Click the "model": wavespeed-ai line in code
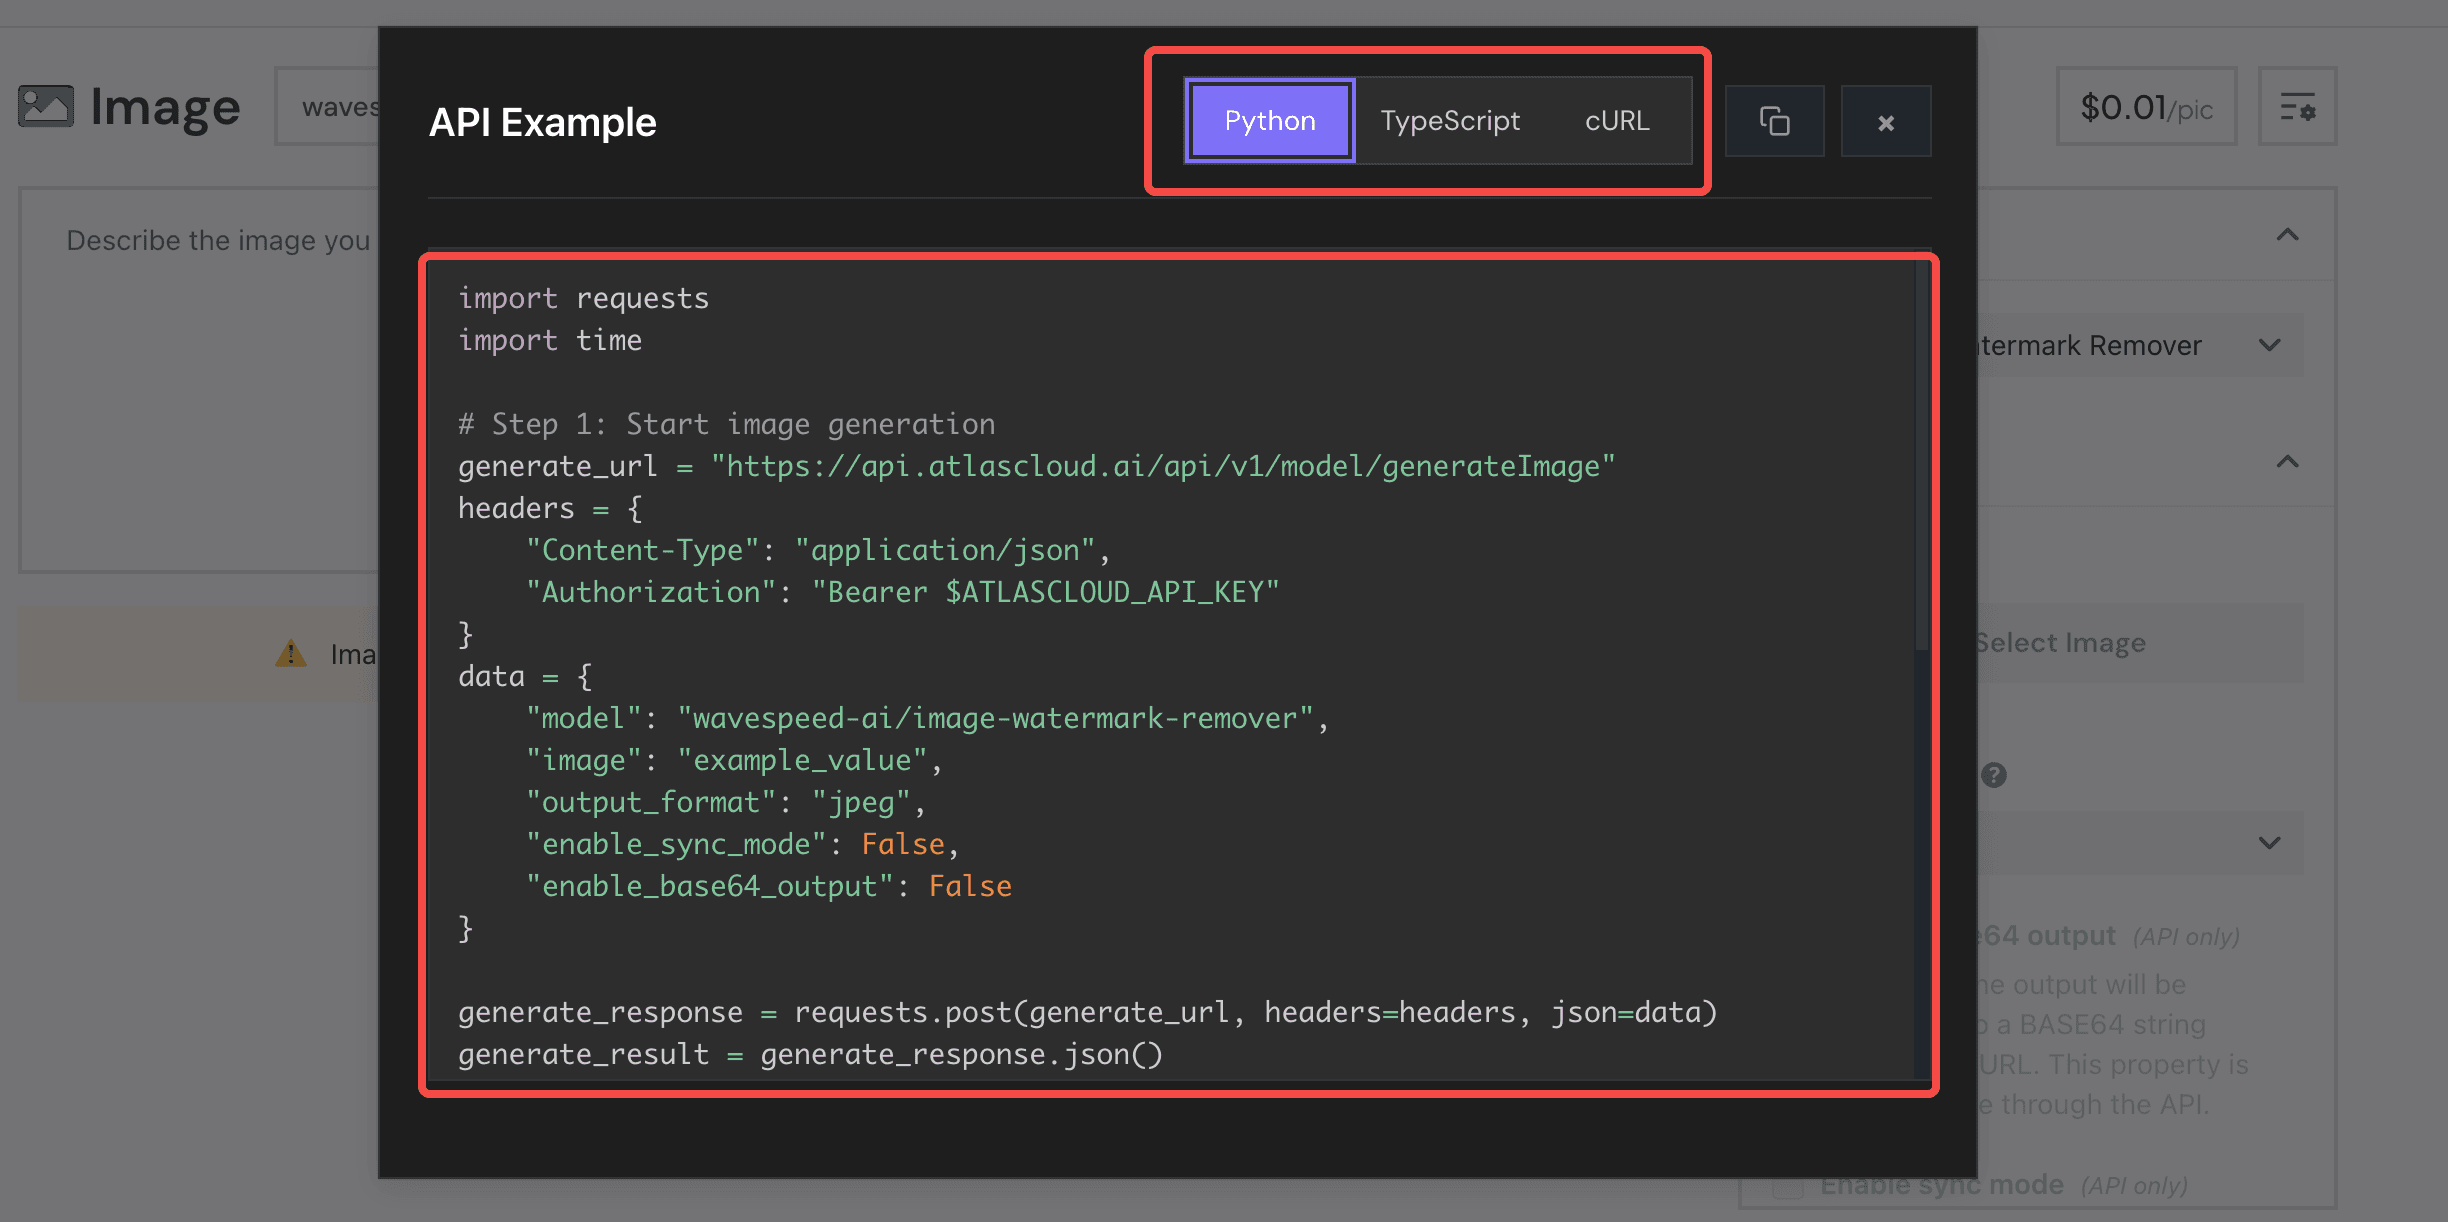 click(927, 718)
